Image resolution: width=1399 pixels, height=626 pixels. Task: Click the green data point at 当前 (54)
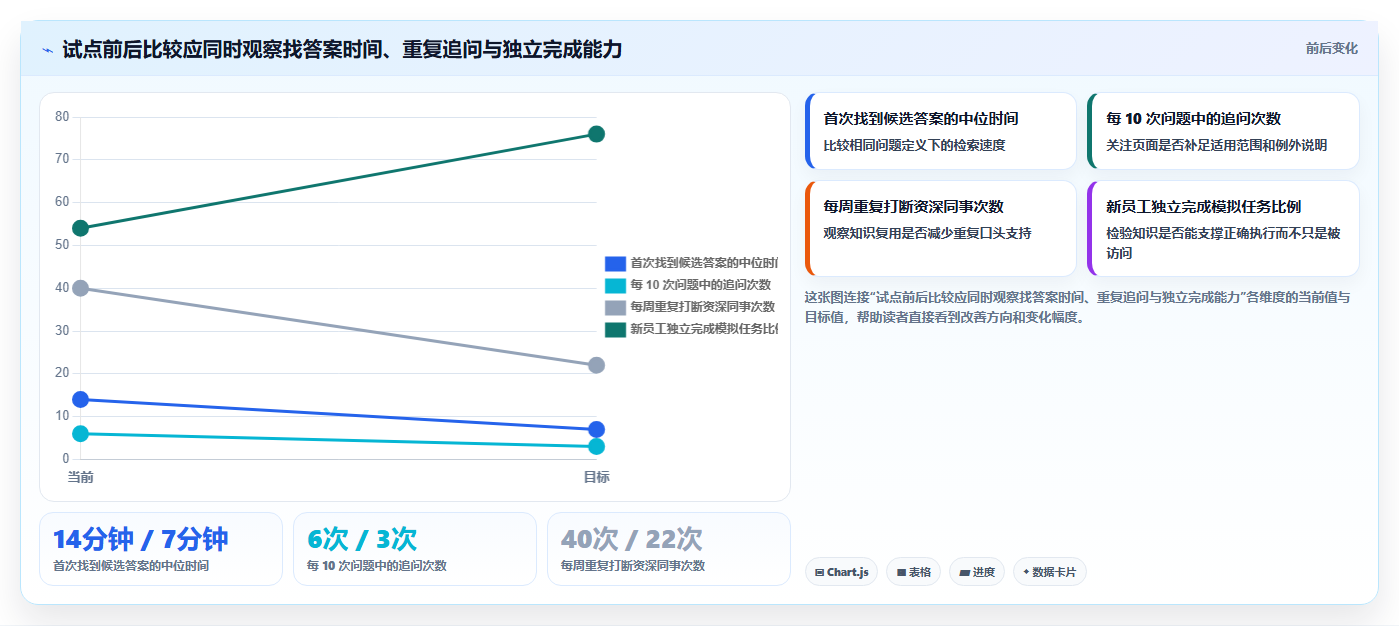point(81,228)
